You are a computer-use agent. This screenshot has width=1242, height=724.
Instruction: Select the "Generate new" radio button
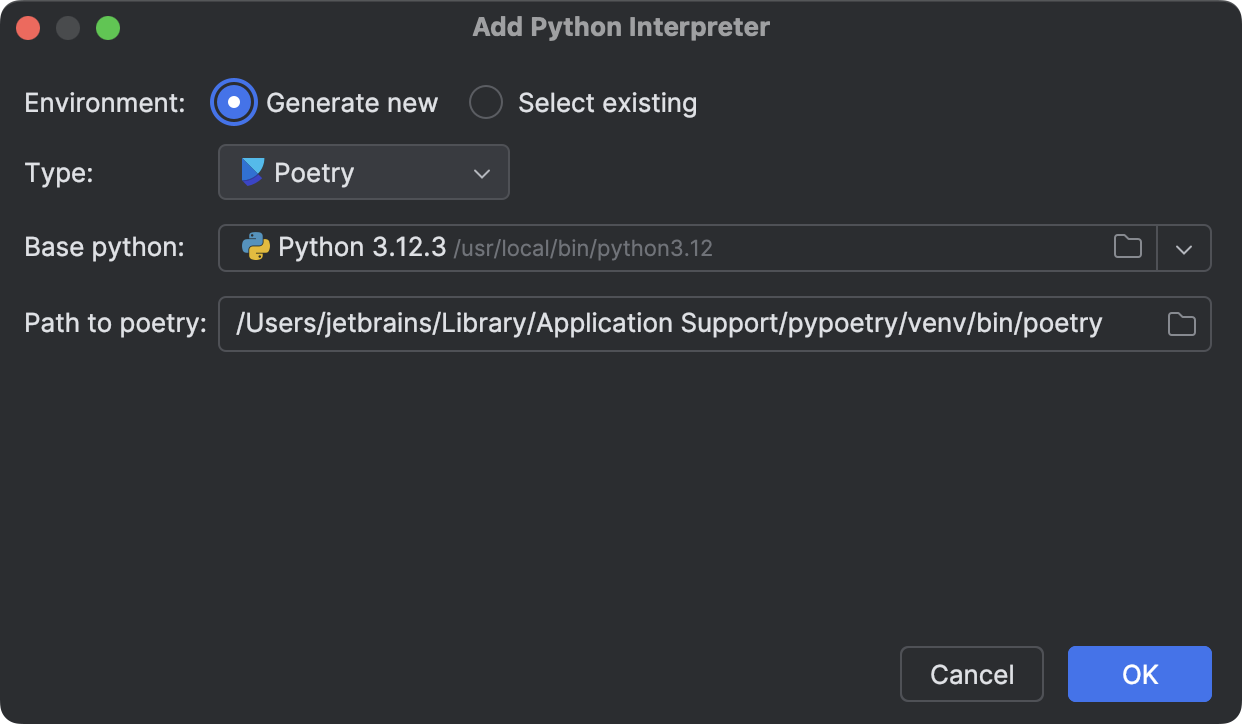click(234, 103)
